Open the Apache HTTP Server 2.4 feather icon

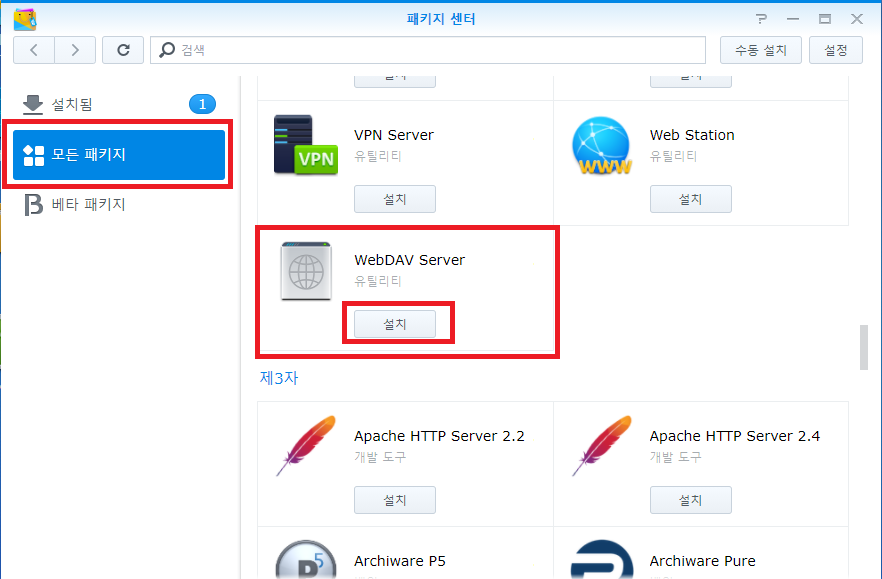coord(601,446)
